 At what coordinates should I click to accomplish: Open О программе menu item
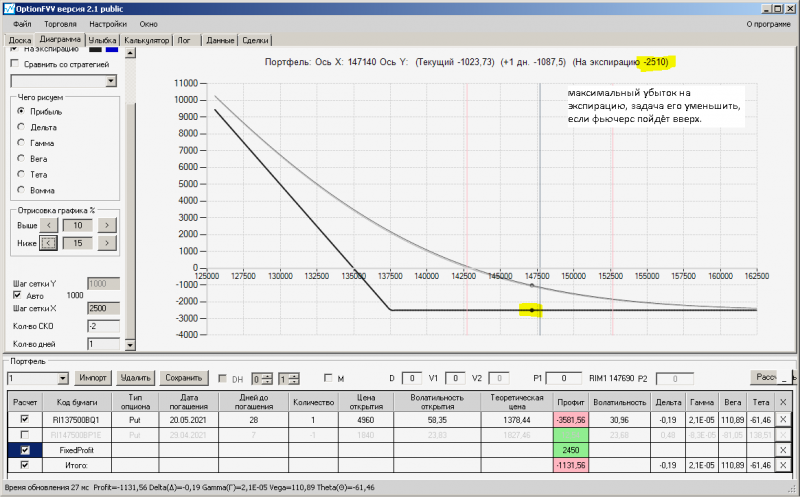[x=768, y=24]
